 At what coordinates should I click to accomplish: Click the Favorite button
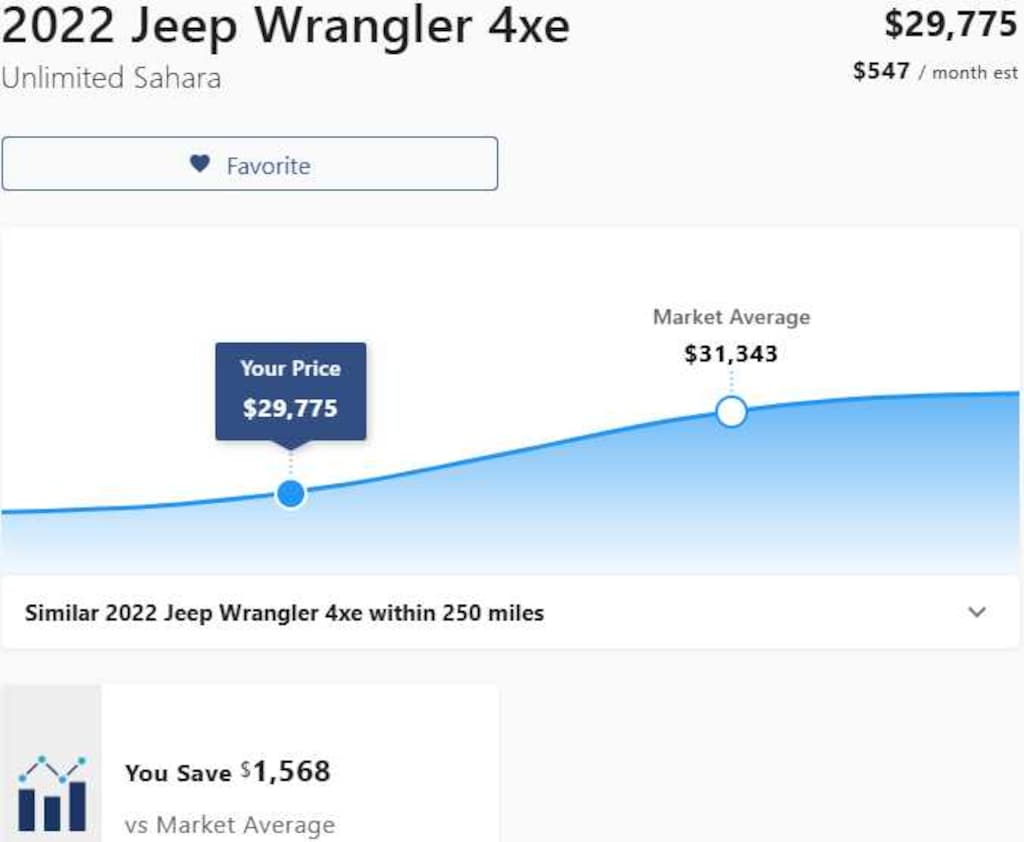point(250,163)
